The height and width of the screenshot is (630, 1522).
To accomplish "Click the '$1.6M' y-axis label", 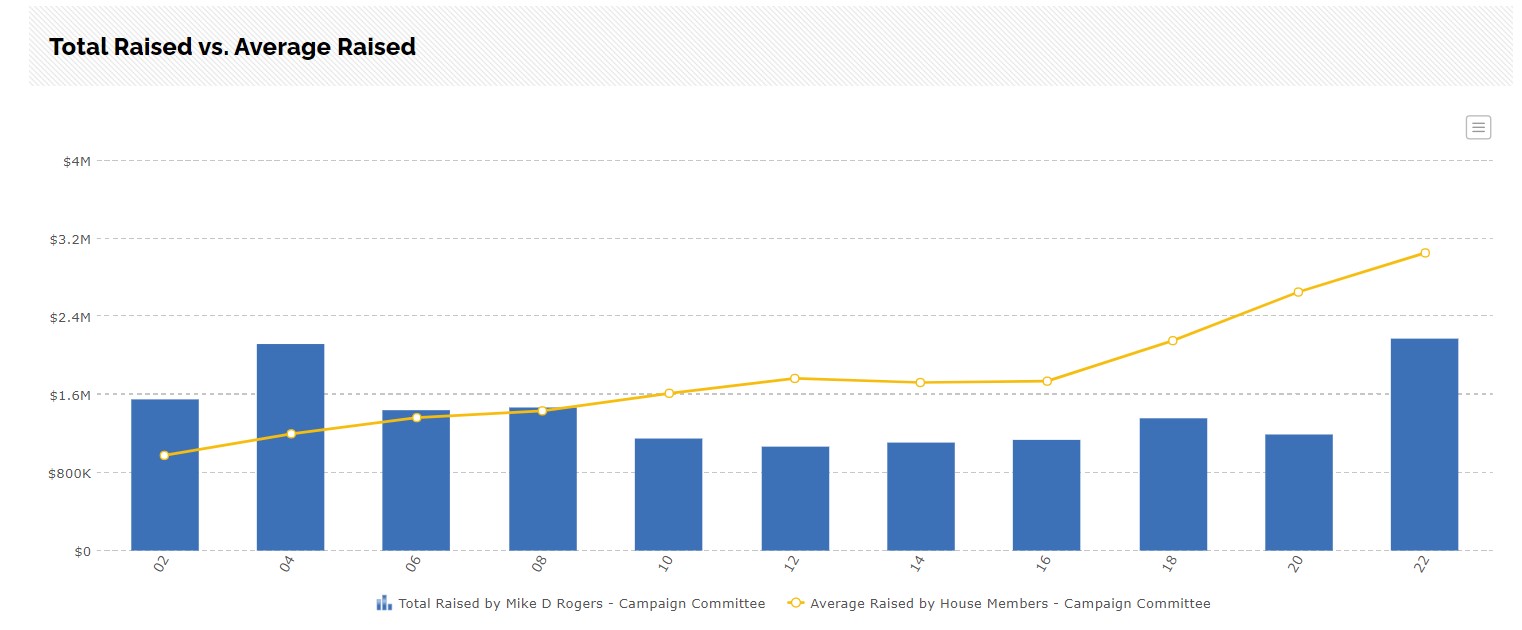I will [x=70, y=395].
